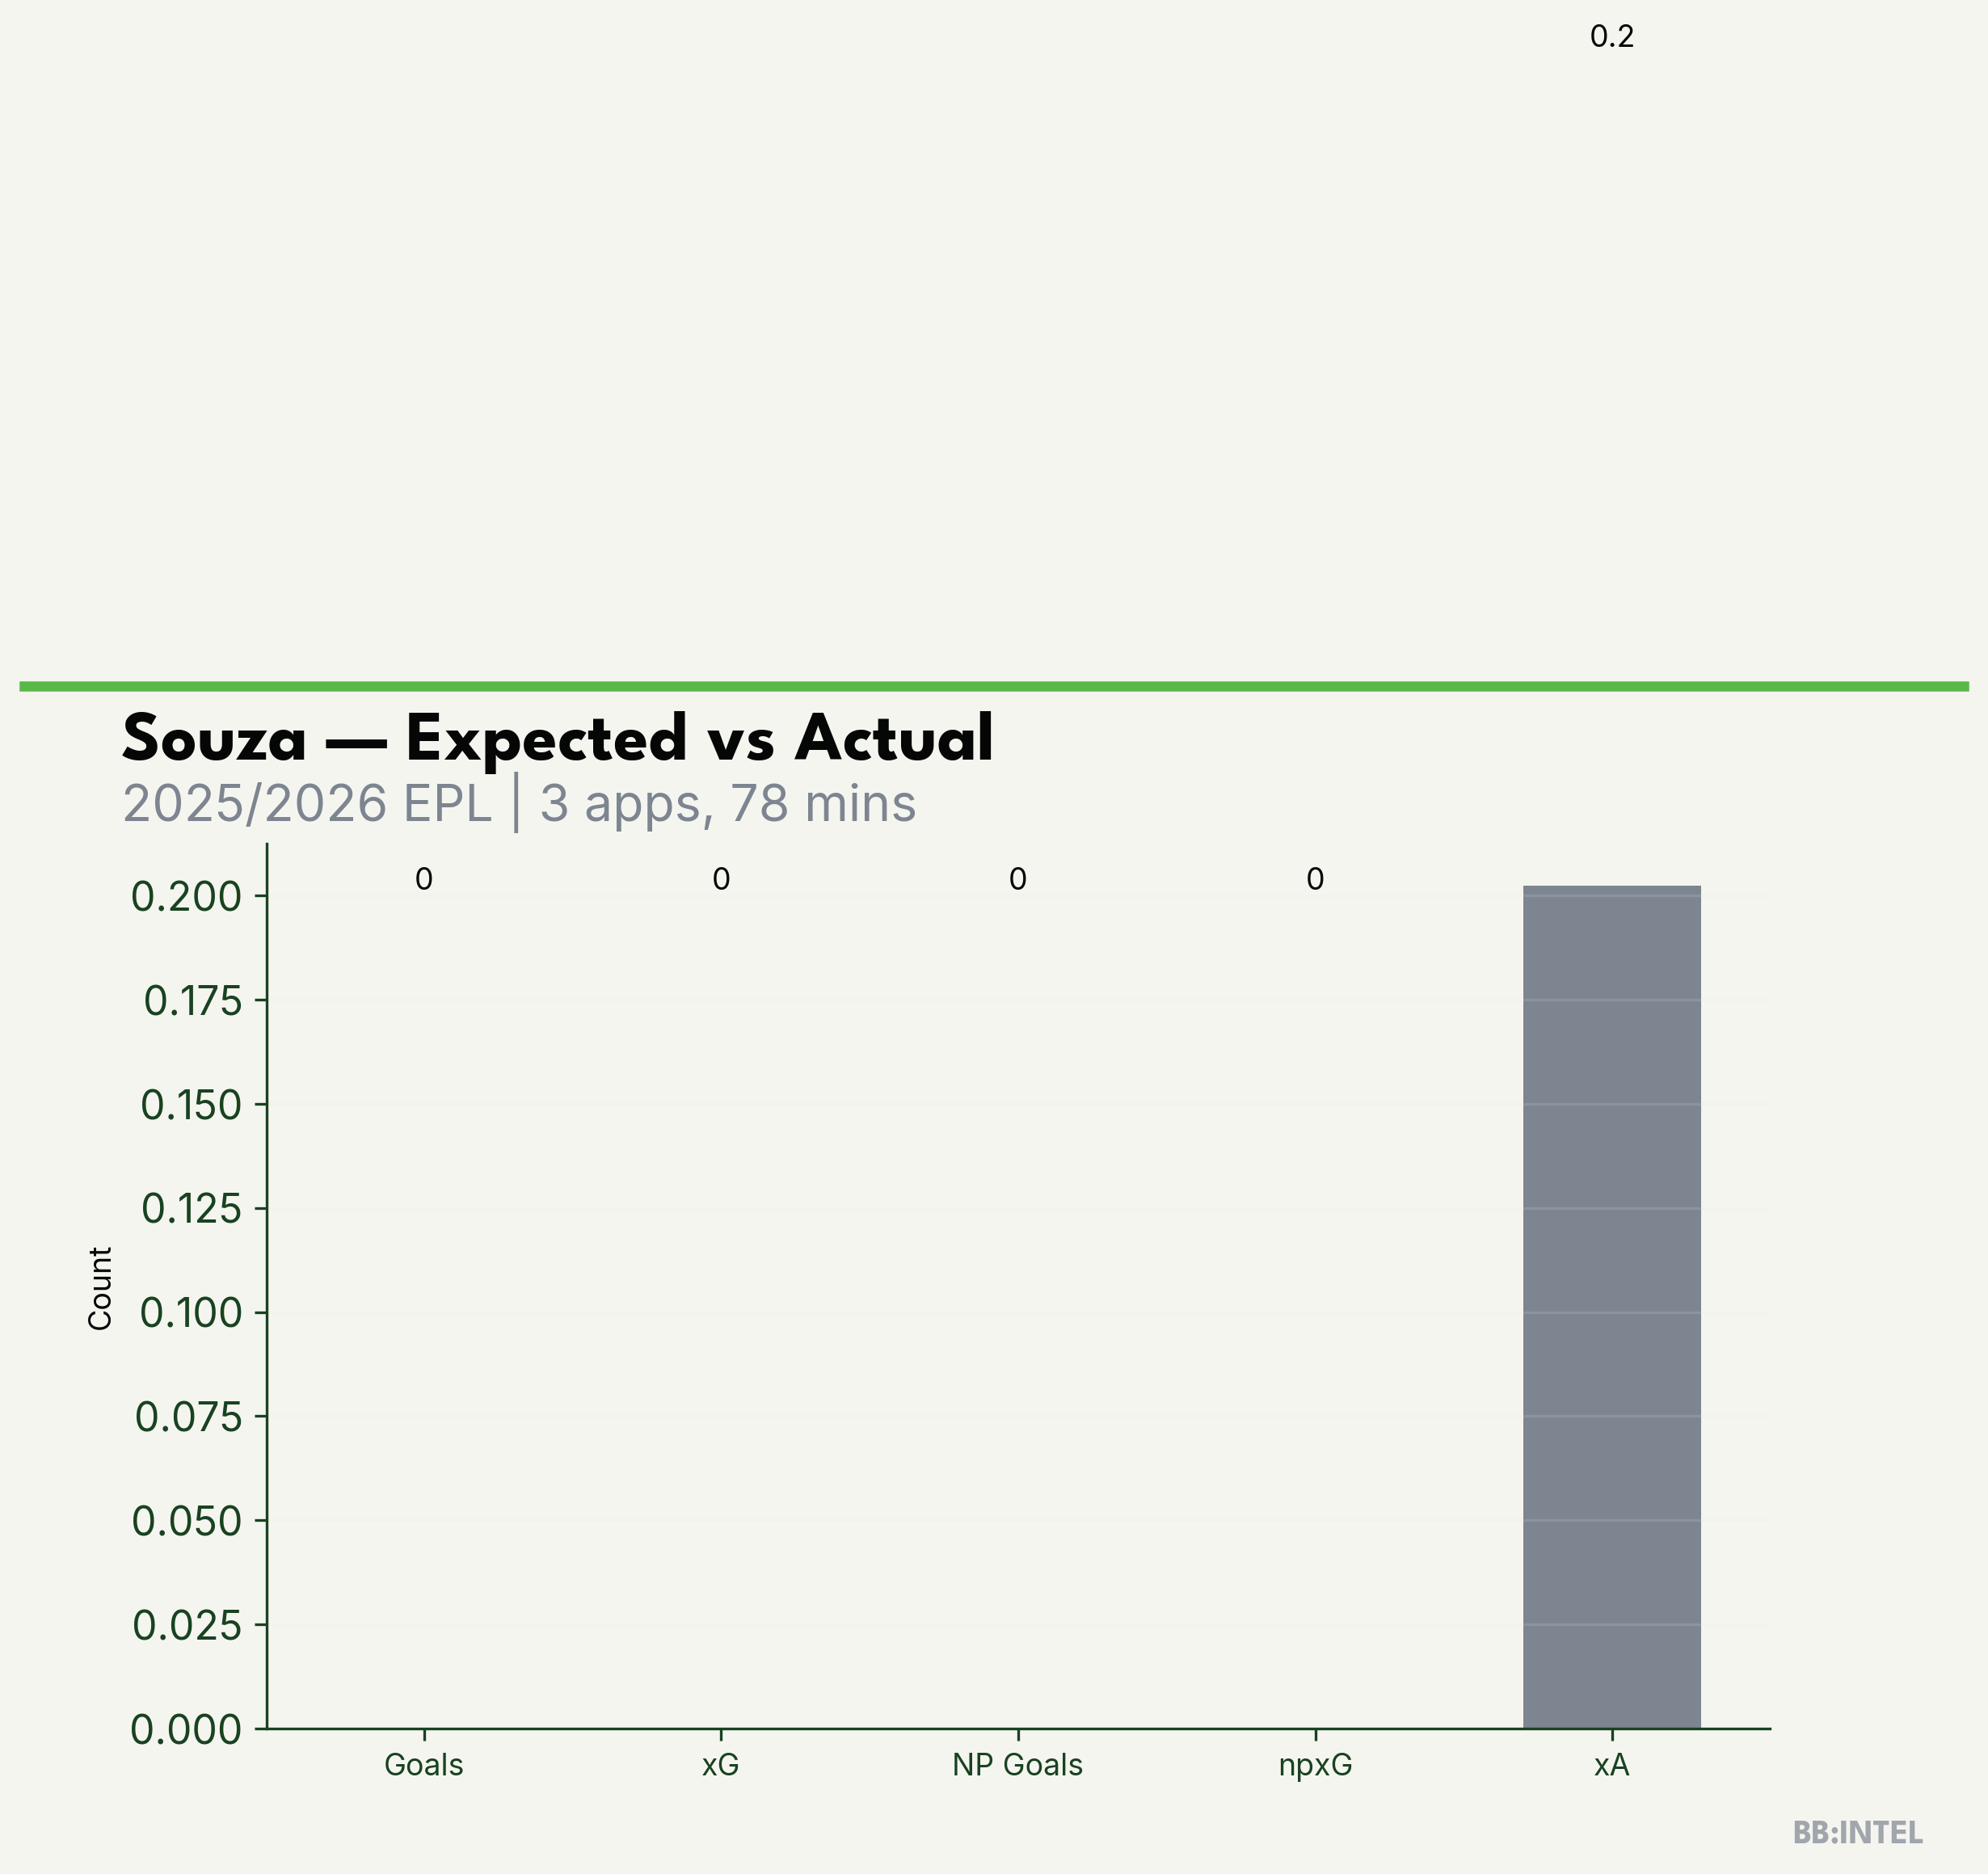Image resolution: width=1988 pixels, height=1874 pixels.
Task: Select the 0.175 y-axis tick label
Action: [x=192, y=1001]
